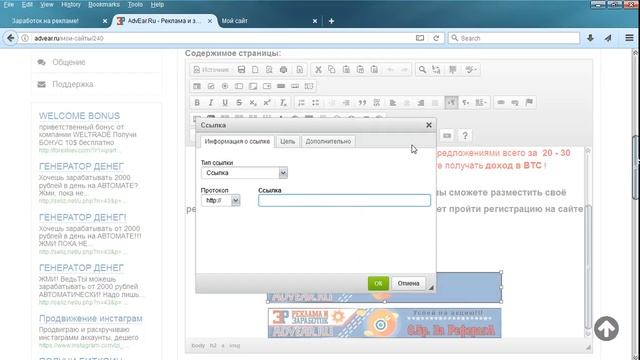Click the Paste icon in editor toolbar

pyautogui.click(x=346, y=70)
